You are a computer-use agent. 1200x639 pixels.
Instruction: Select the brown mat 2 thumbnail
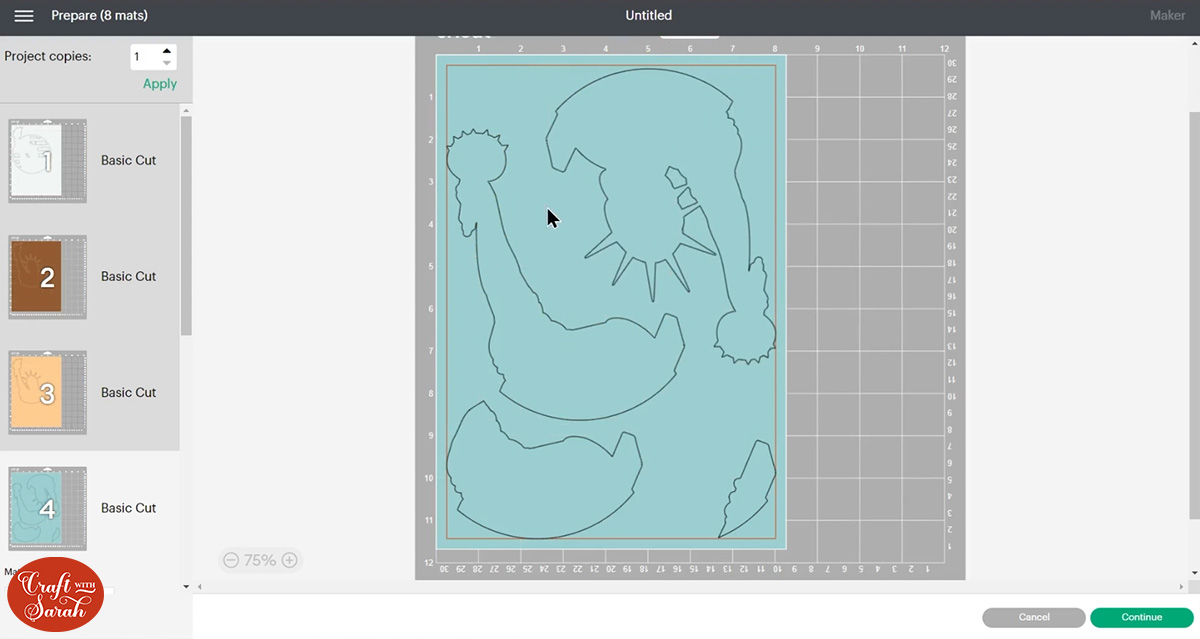coord(47,276)
